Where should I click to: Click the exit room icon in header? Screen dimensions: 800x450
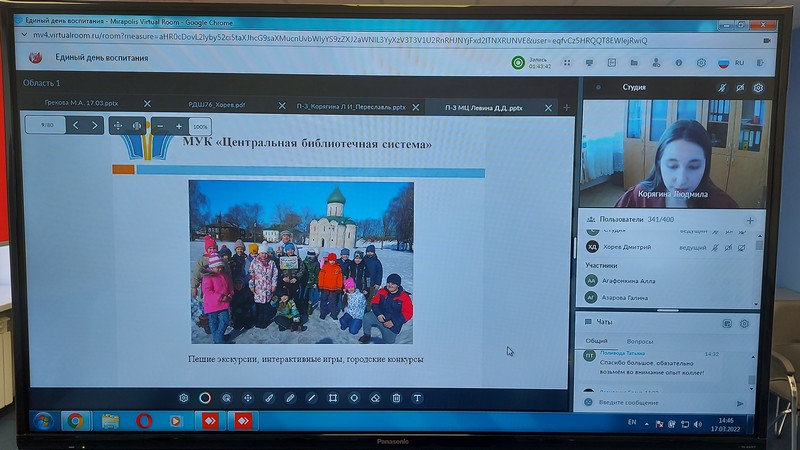pos(760,63)
